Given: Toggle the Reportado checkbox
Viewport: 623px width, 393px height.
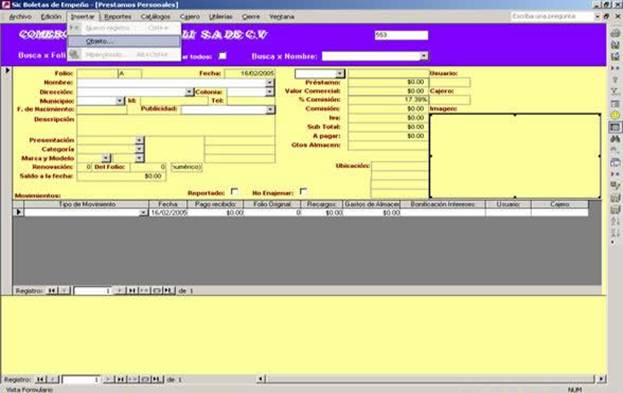Looking at the screenshot, I should (234, 192).
